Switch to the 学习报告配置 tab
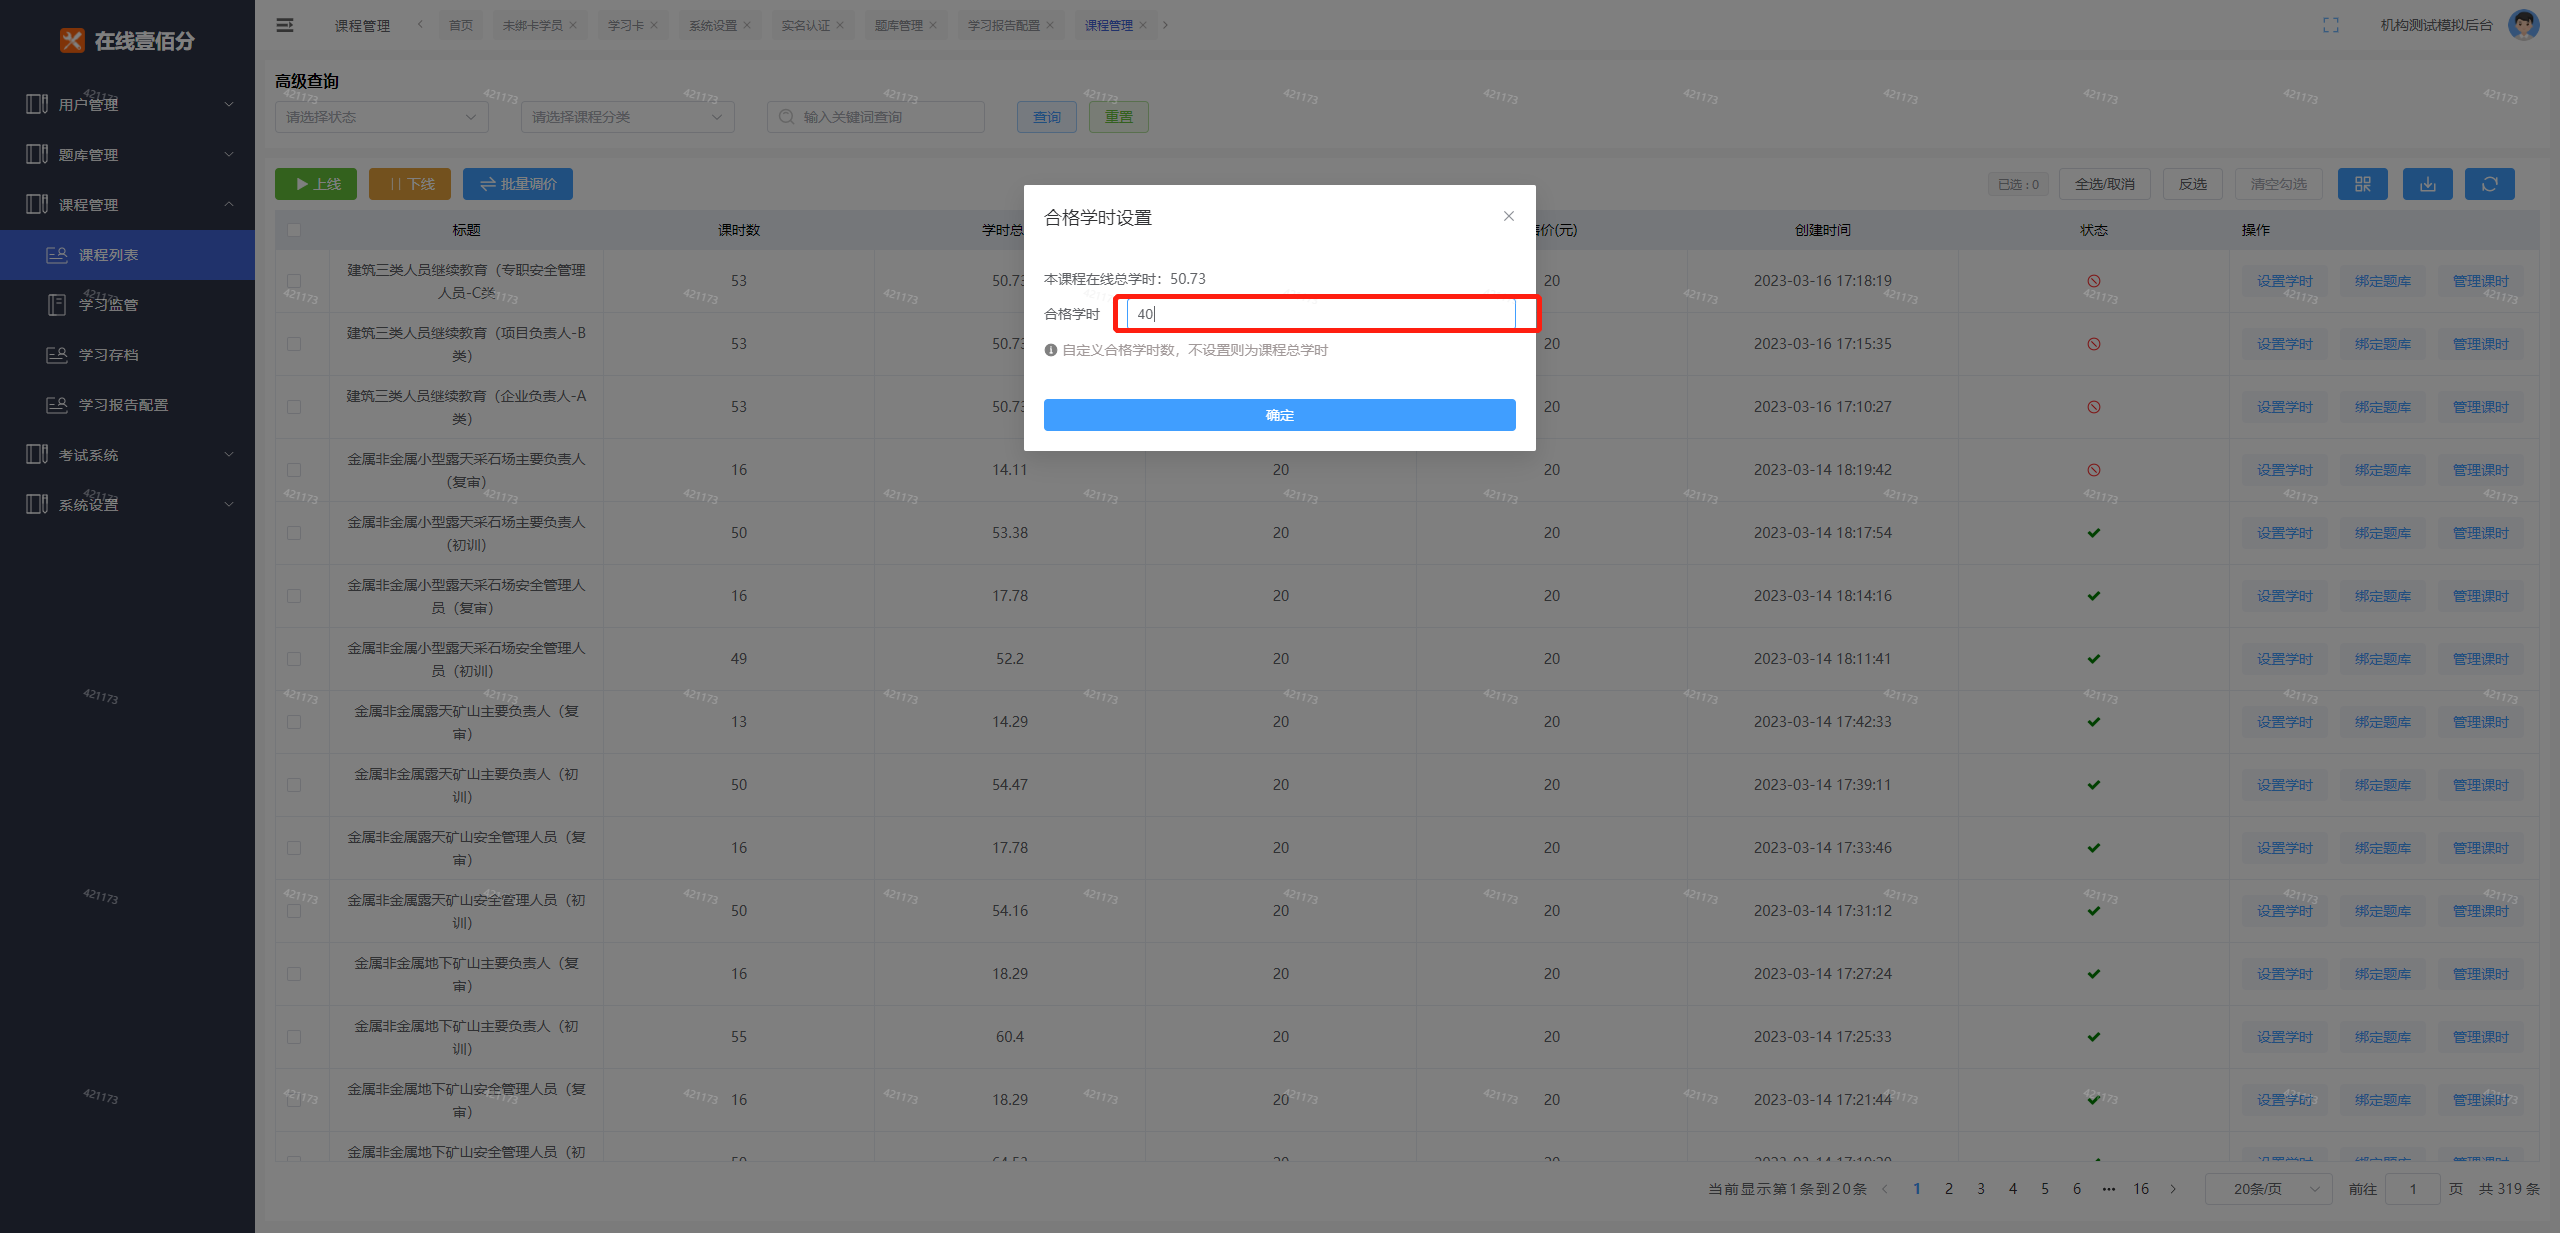This screenshot has width=2560, height=1233. pyautogui.click(x=1003, y=25)
